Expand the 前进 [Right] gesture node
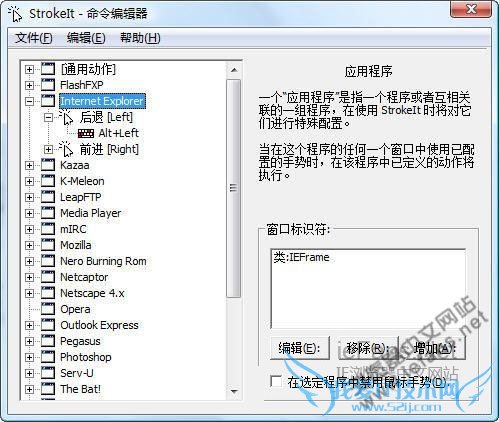The width and height of the screenshot is (499, 422). (x=49, y=149)
